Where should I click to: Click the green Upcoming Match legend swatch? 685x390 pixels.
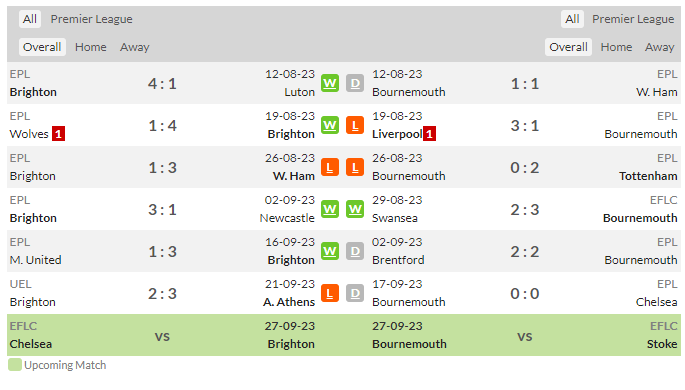pyautogui.click(x=15, y=365)
